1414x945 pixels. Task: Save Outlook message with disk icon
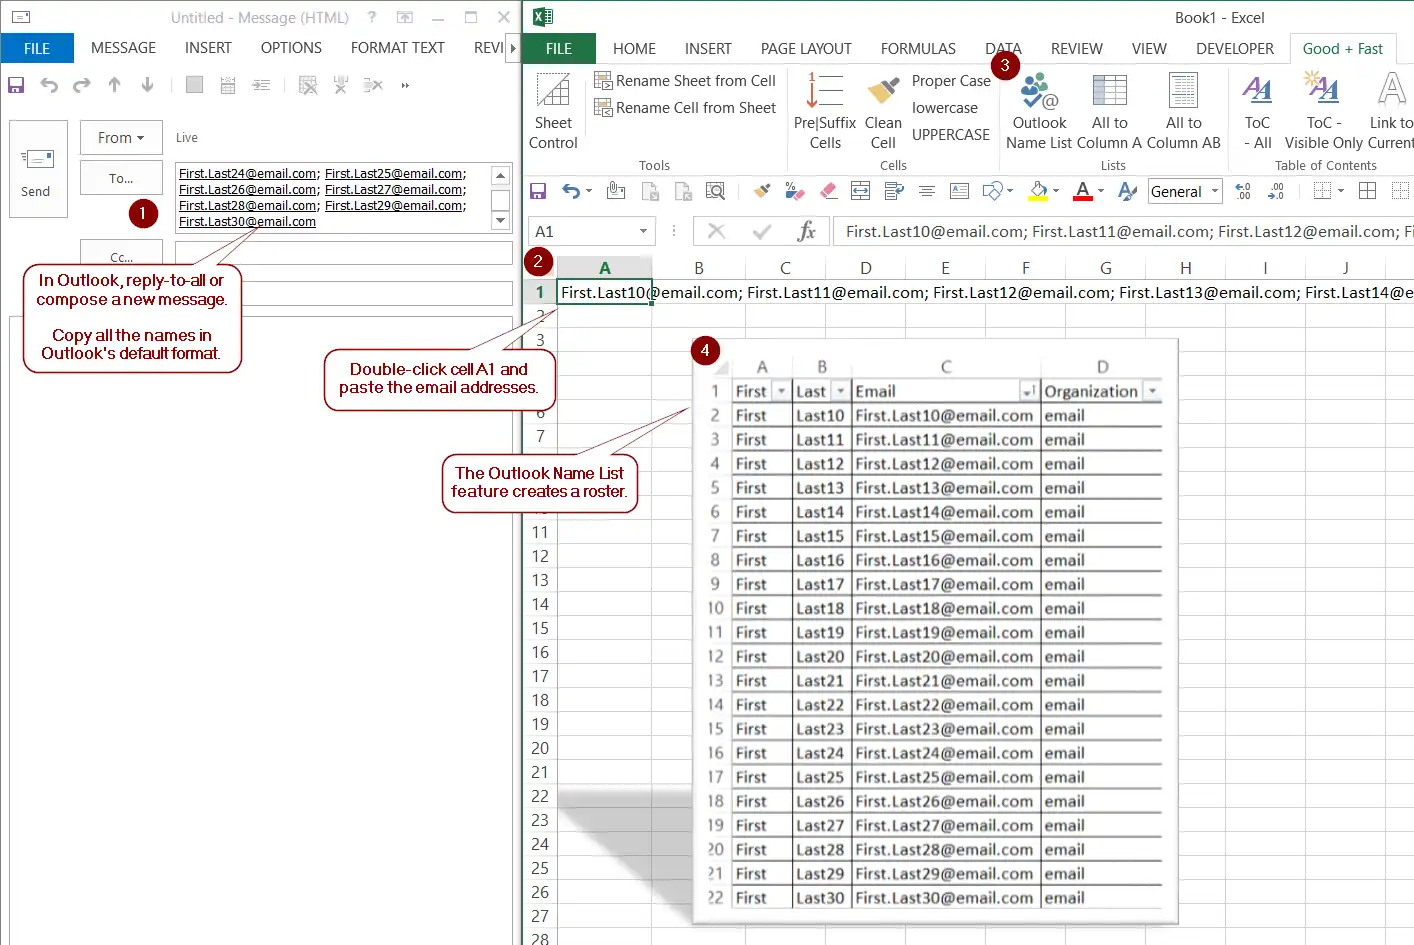[16, 85]
